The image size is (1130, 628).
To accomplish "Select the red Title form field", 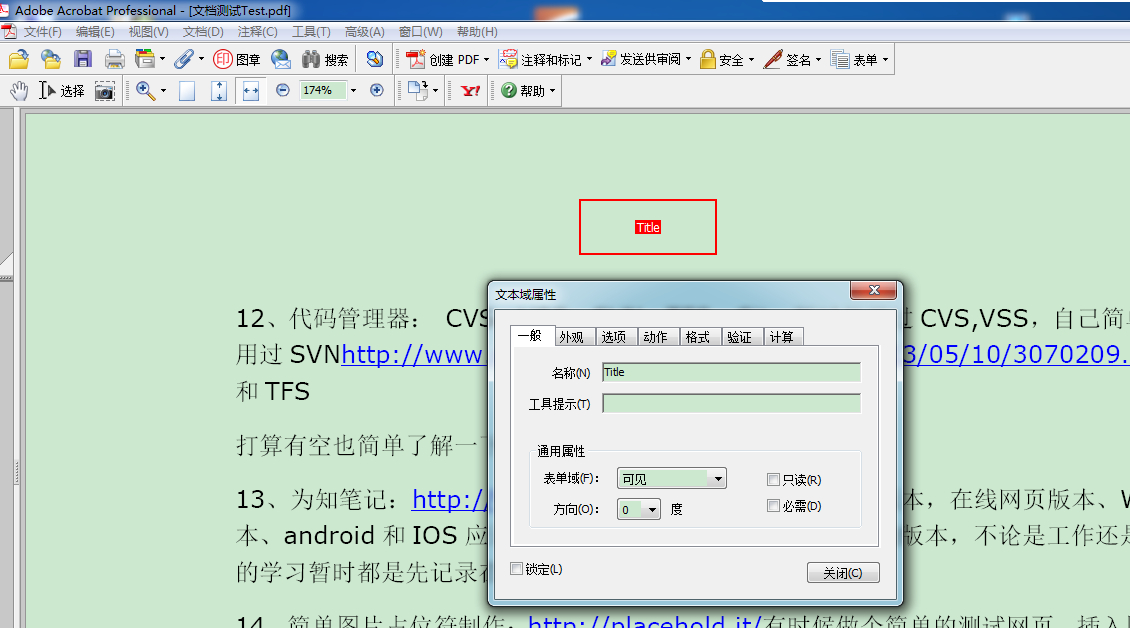I will click(648, 227).
